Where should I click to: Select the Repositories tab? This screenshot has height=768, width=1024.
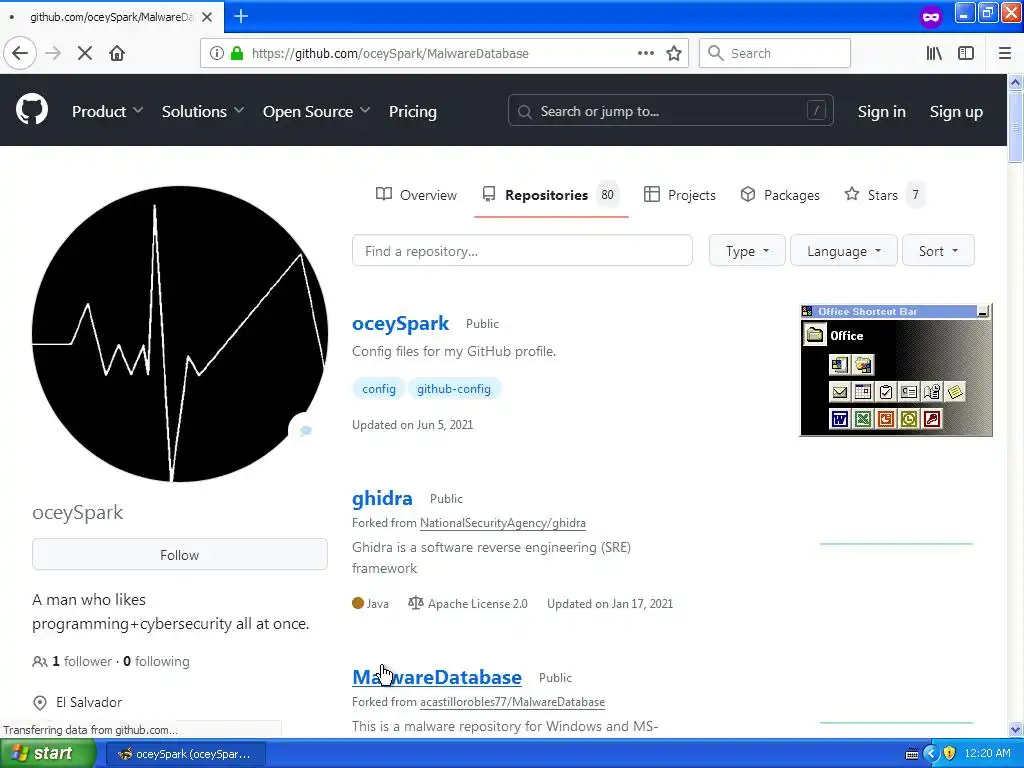pos(551,195)
